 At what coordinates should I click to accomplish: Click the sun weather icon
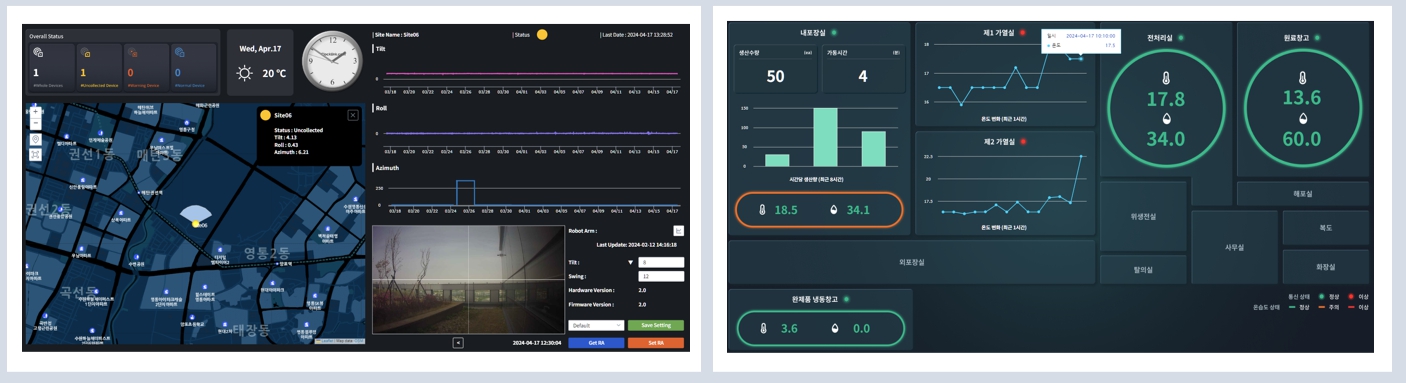(x=243, y=74)
